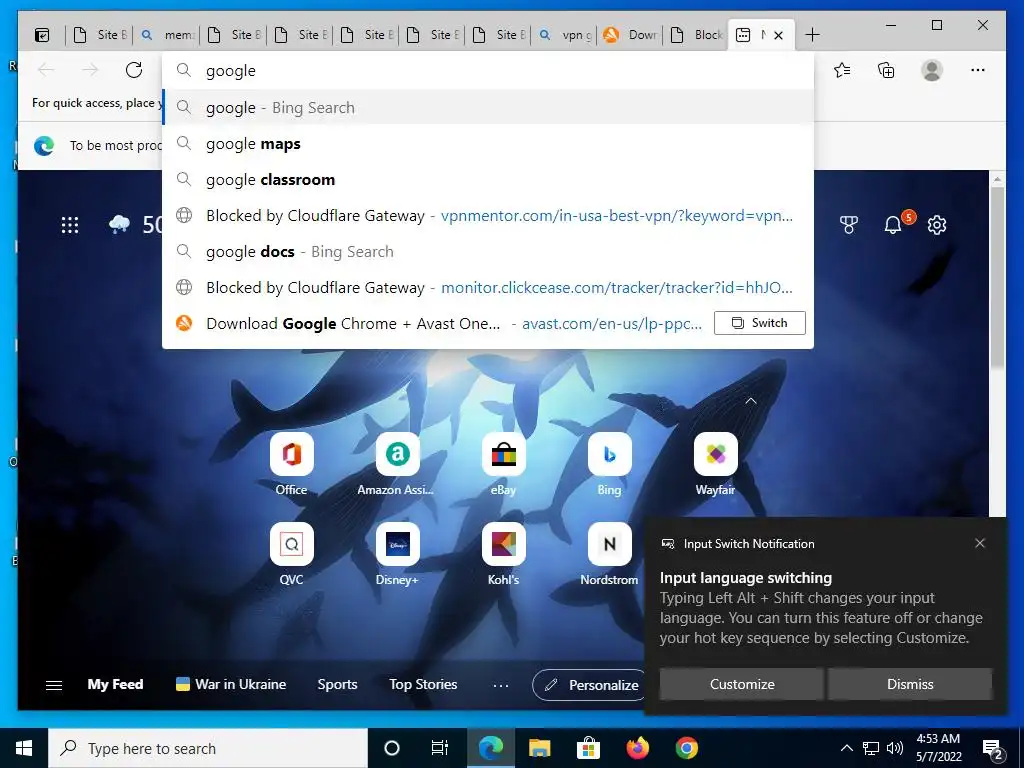Open the Action Center notifications icon

point(993,750)
